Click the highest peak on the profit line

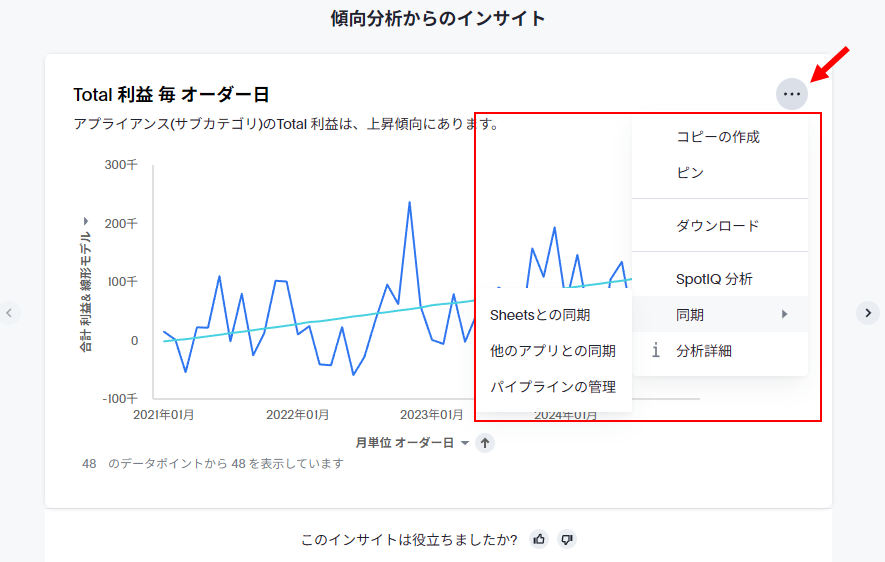point(409,203)
